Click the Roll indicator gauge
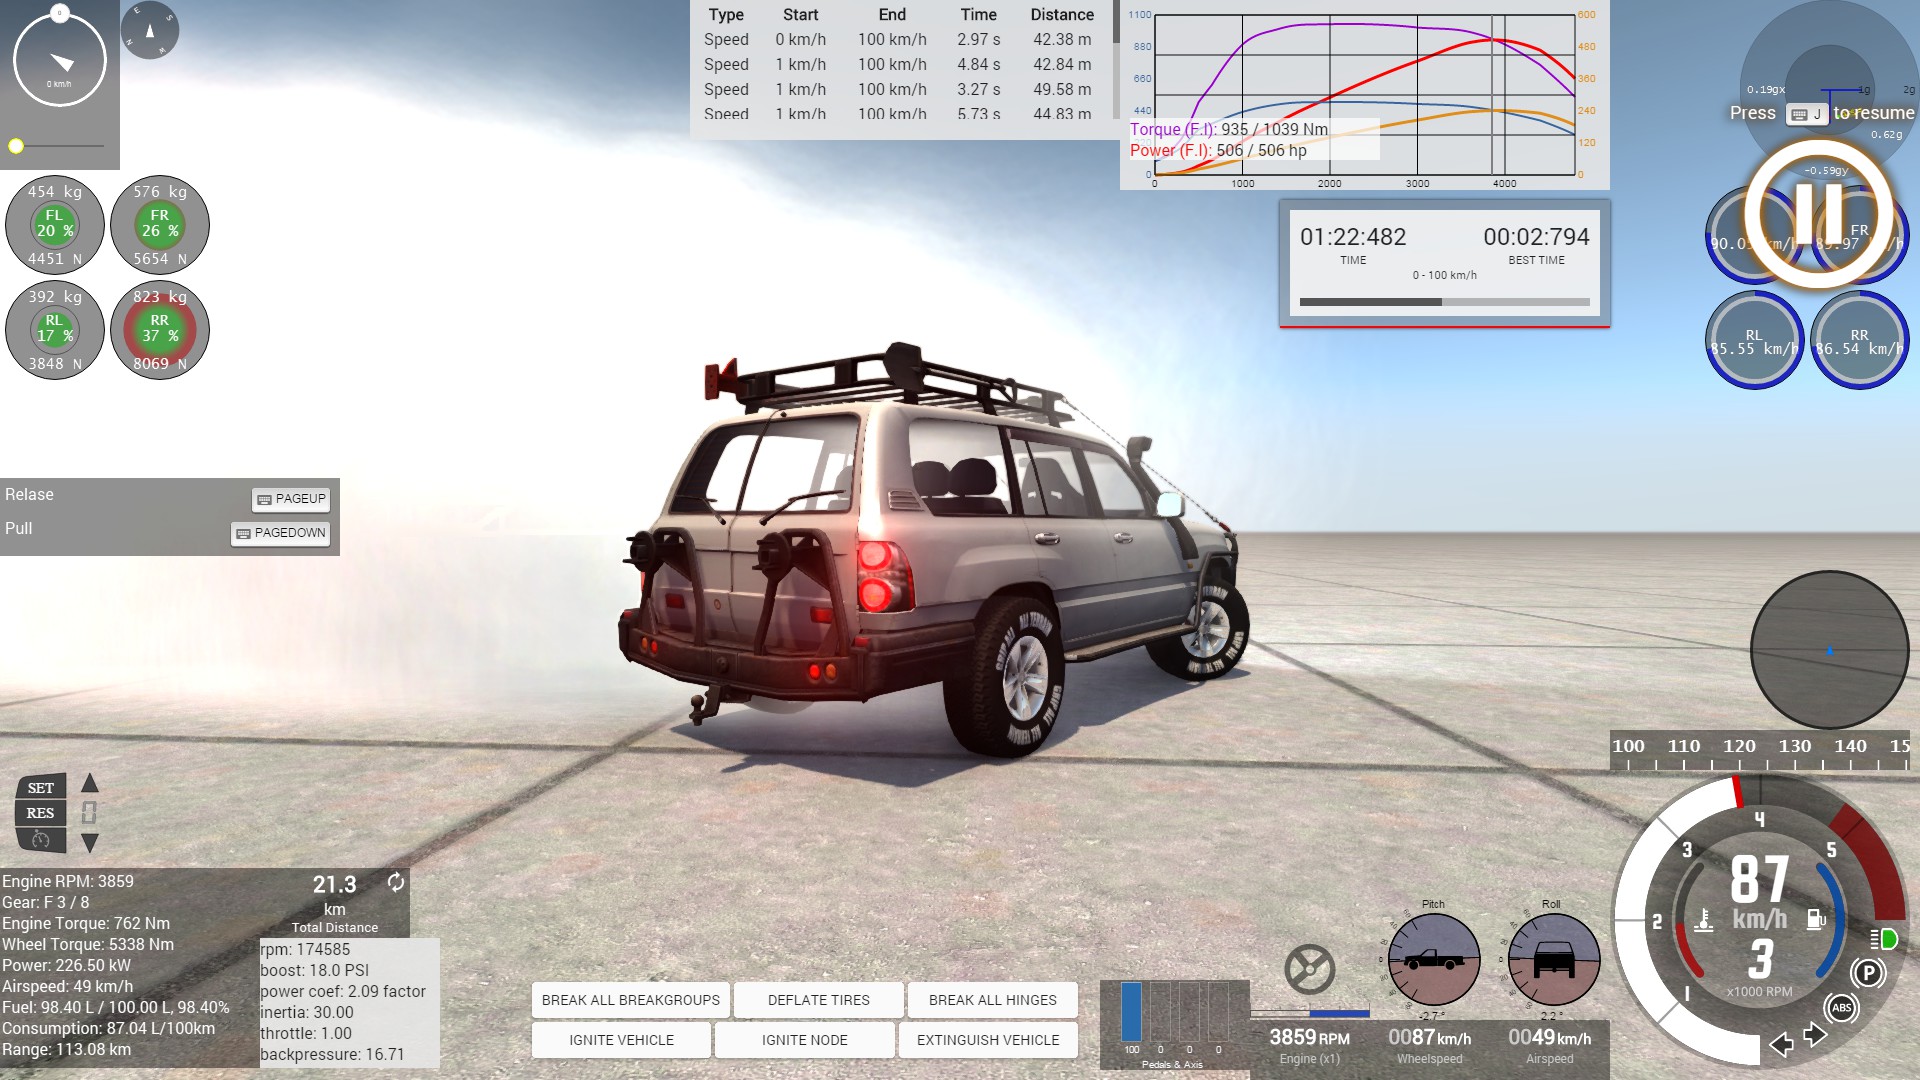 (x=1553, y=960)
